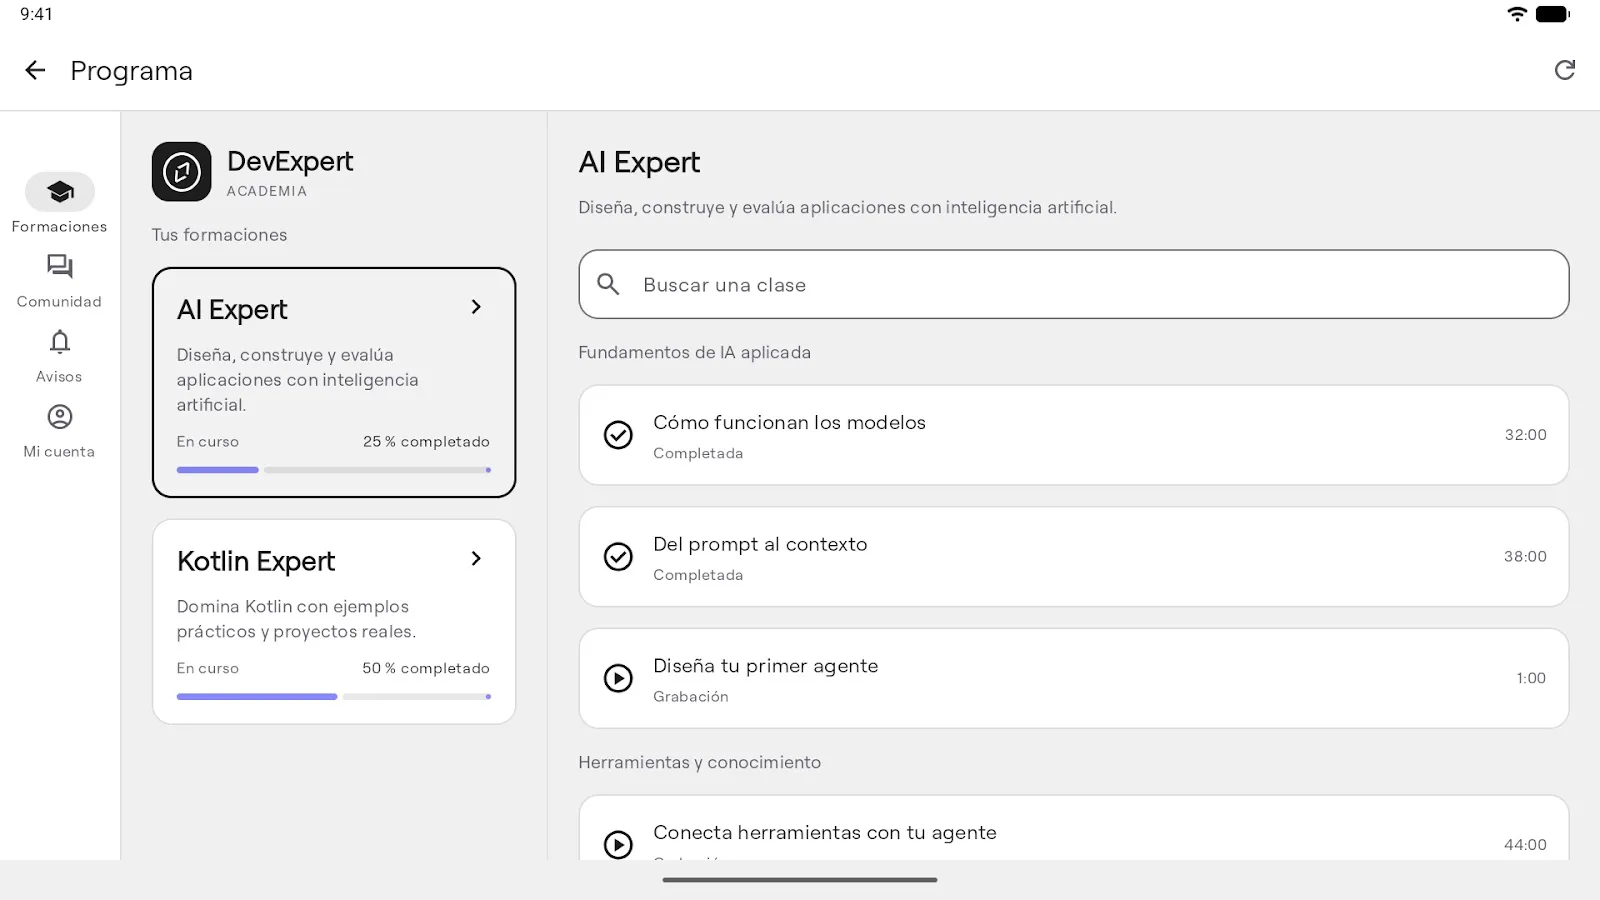Click the '50 % completado' label

pos(426,668)
